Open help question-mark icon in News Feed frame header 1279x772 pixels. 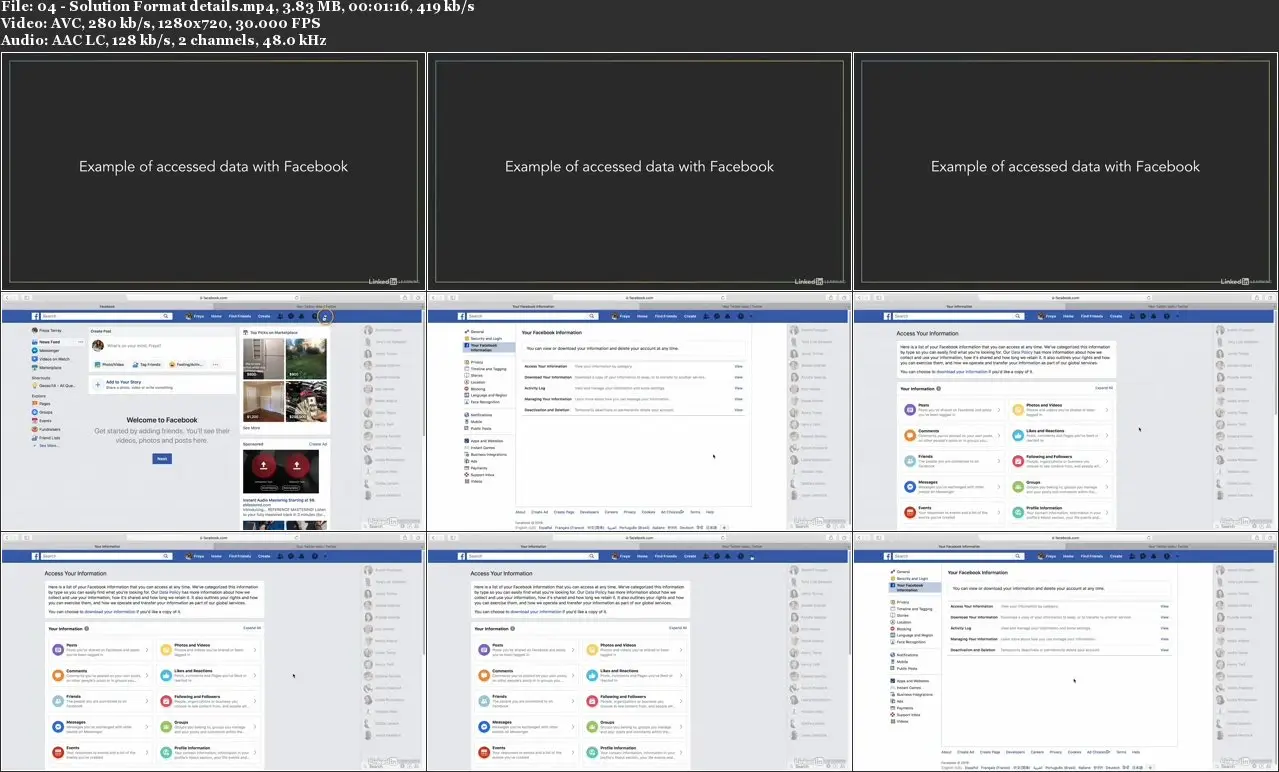(315, 316)
